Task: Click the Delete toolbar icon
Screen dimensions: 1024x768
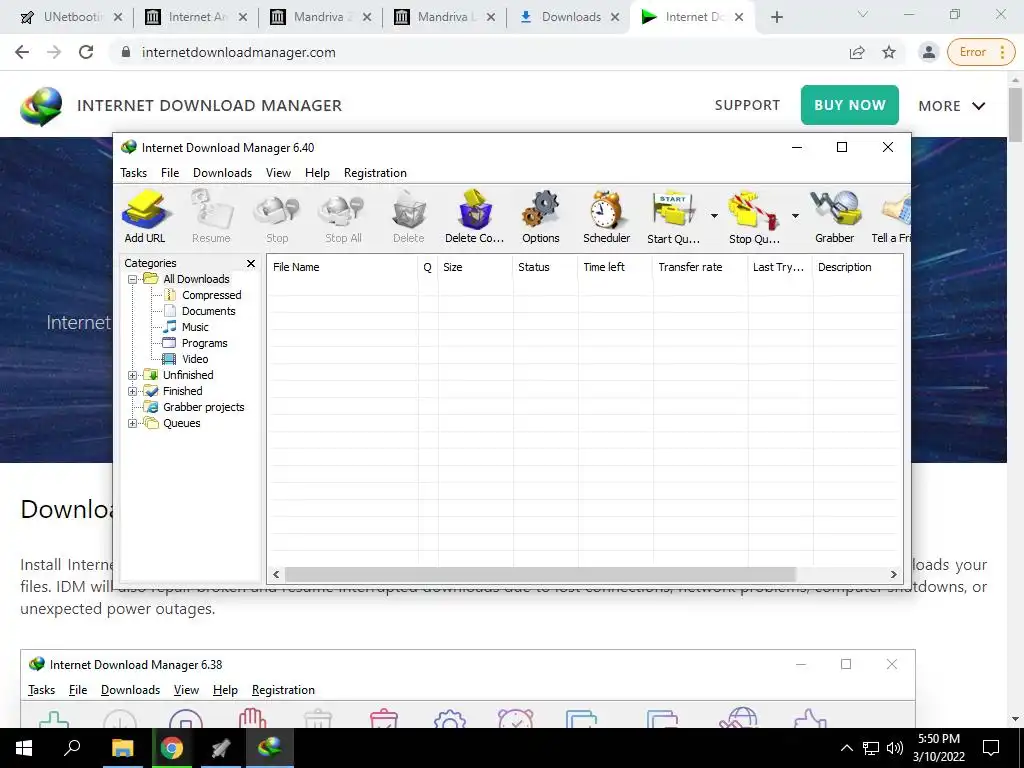Action: pos(409,217)
